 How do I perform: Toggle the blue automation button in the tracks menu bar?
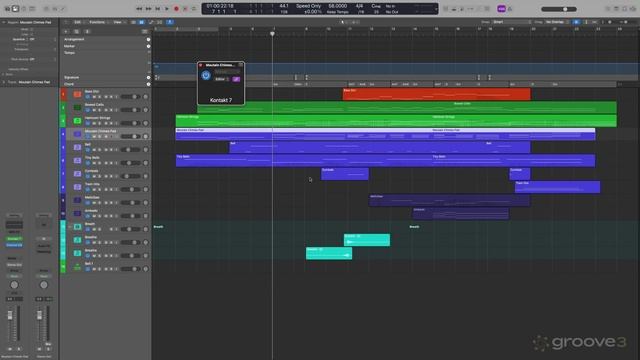pyautogui.click(x=170, y=22)
